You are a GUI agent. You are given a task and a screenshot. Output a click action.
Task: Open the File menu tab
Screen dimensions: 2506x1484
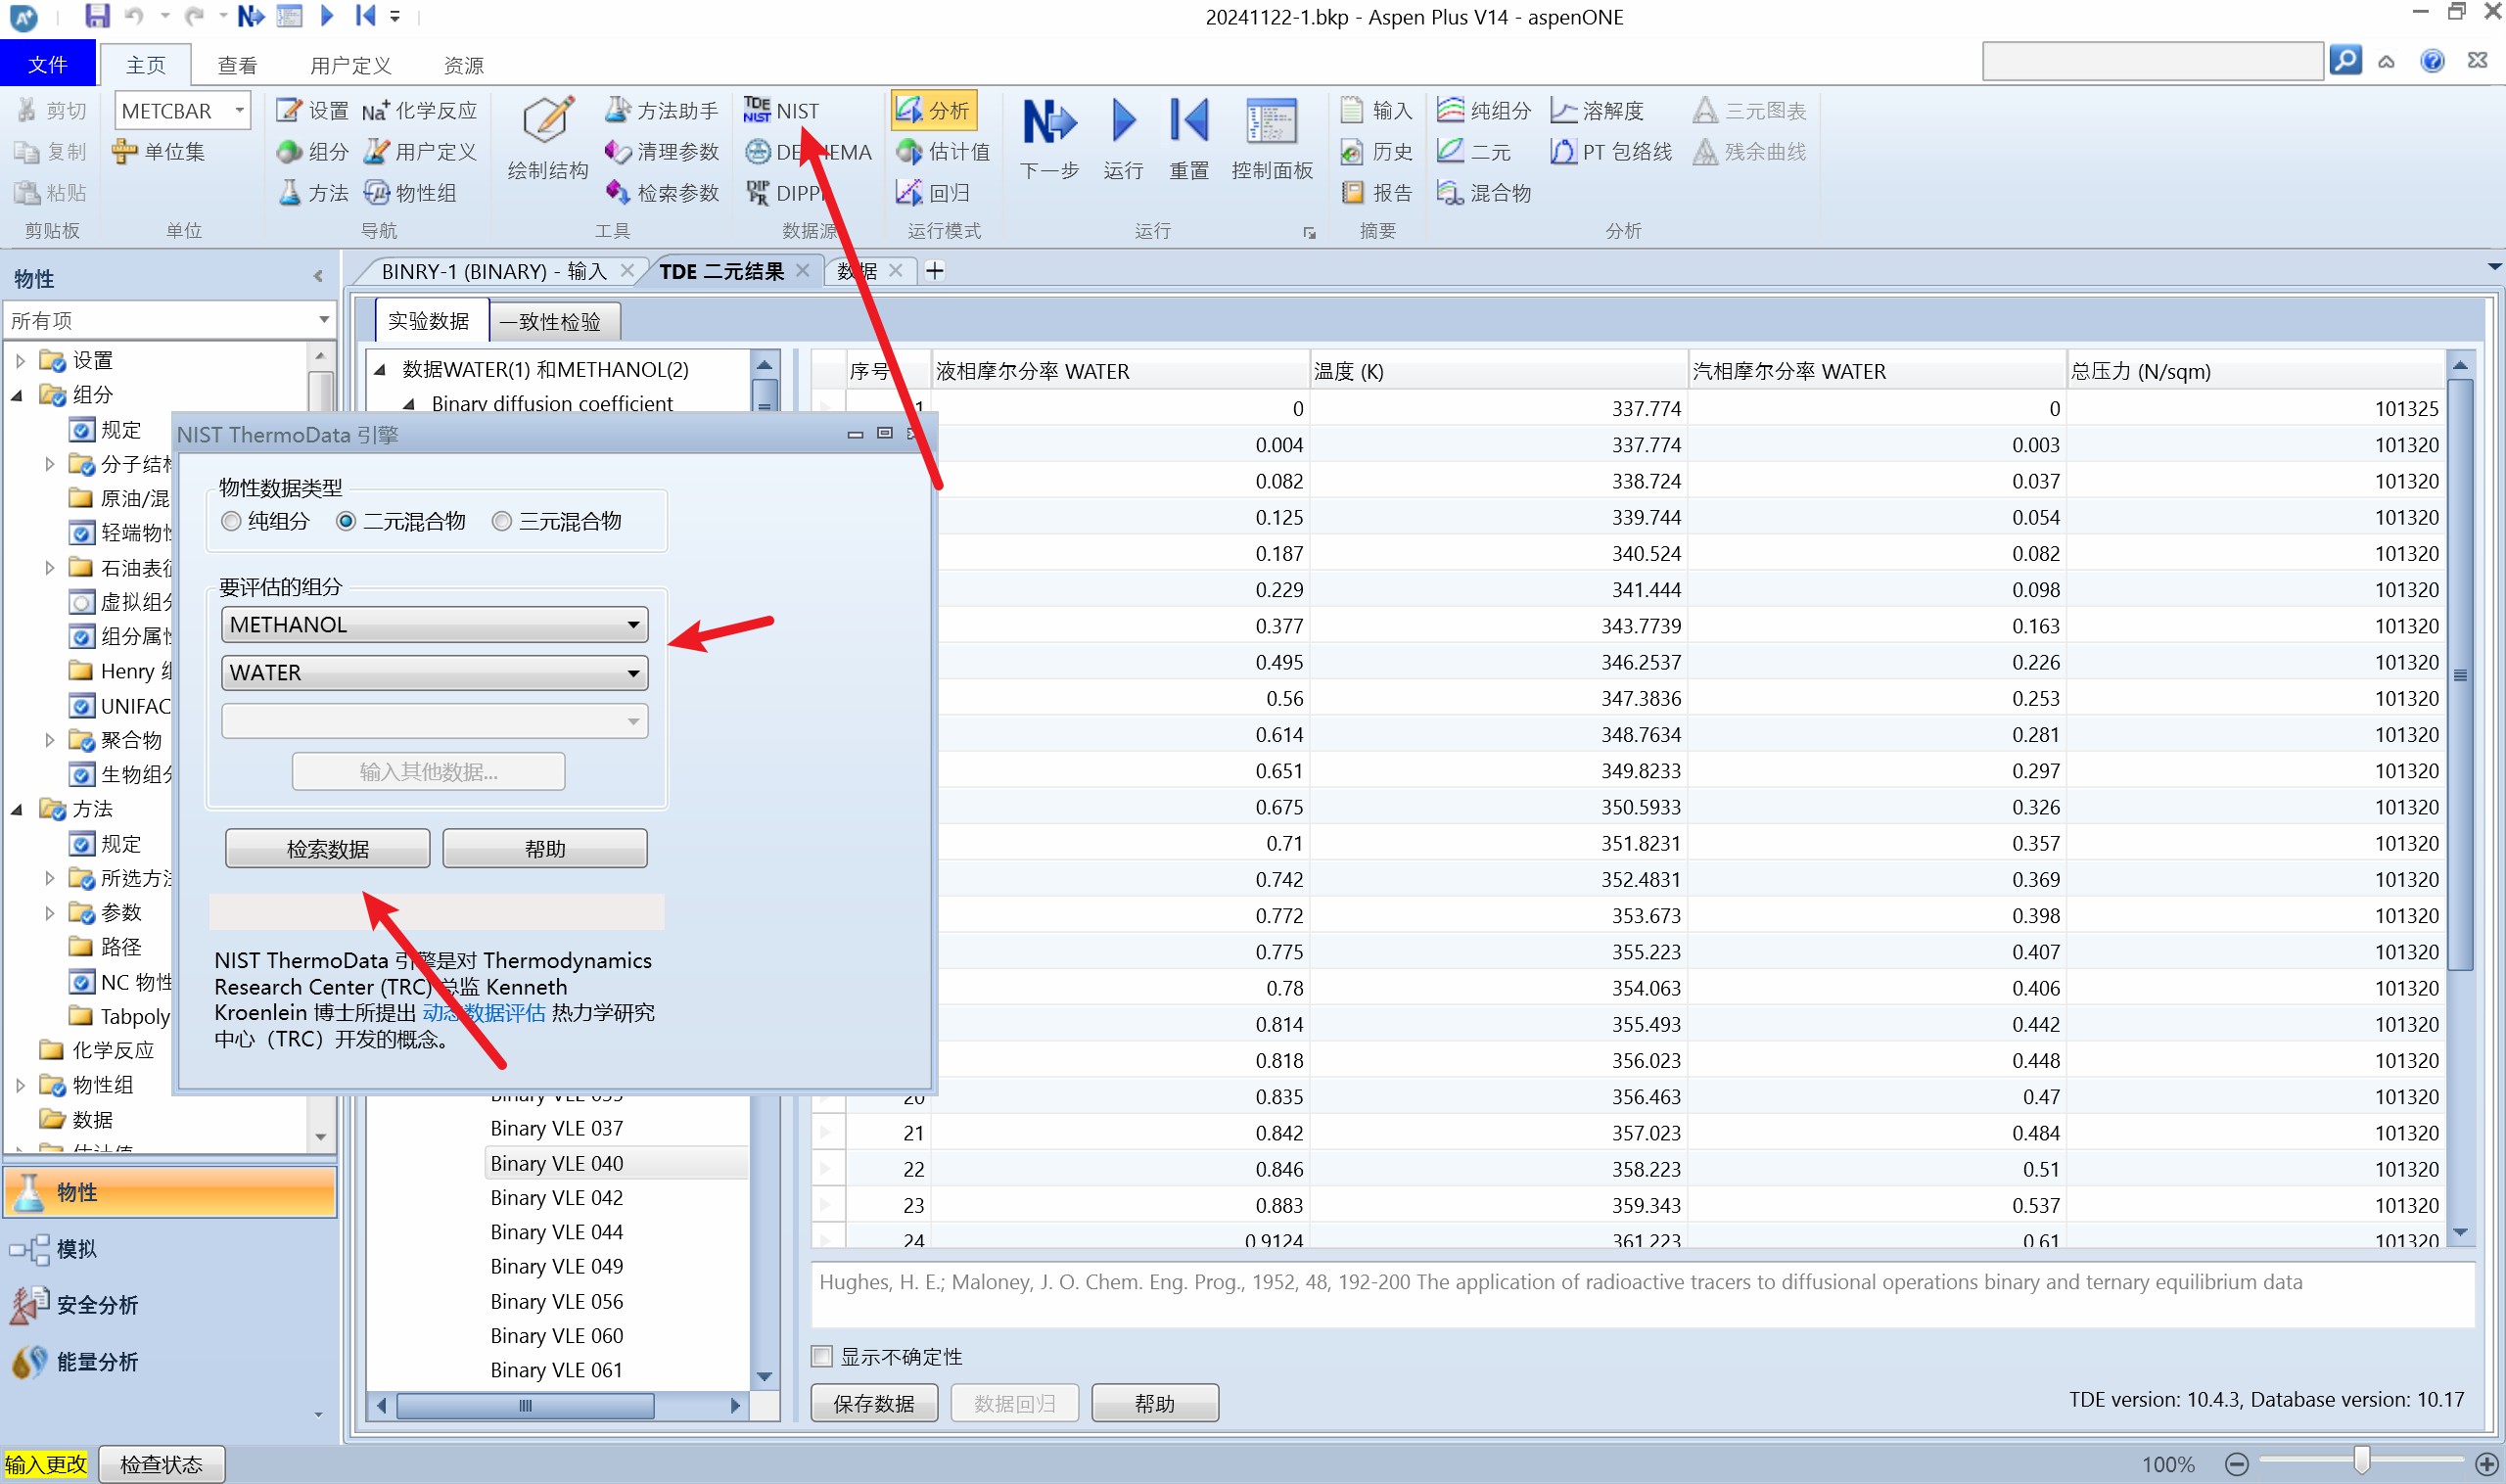pyautogui.click(x=48, y=65)
